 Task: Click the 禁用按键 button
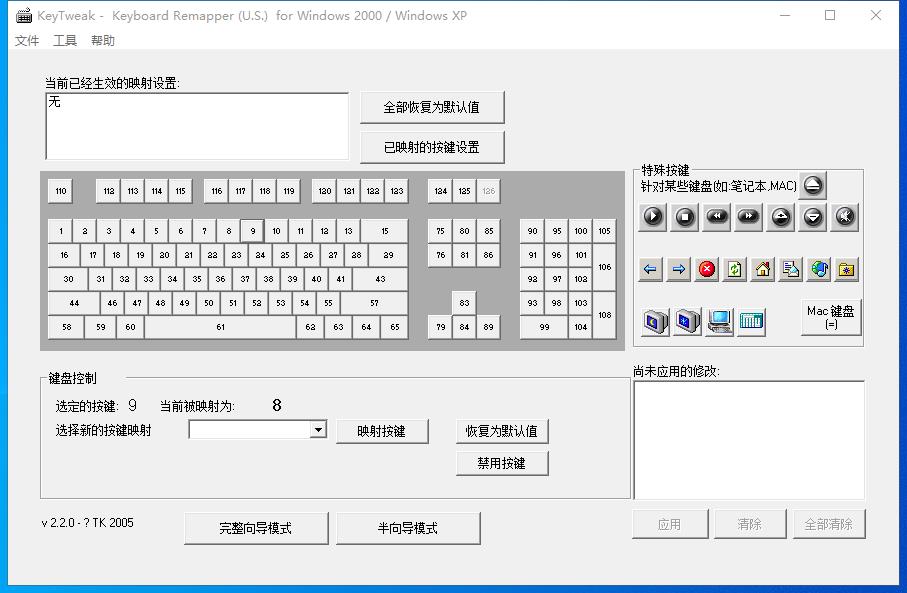coord(502,463)
